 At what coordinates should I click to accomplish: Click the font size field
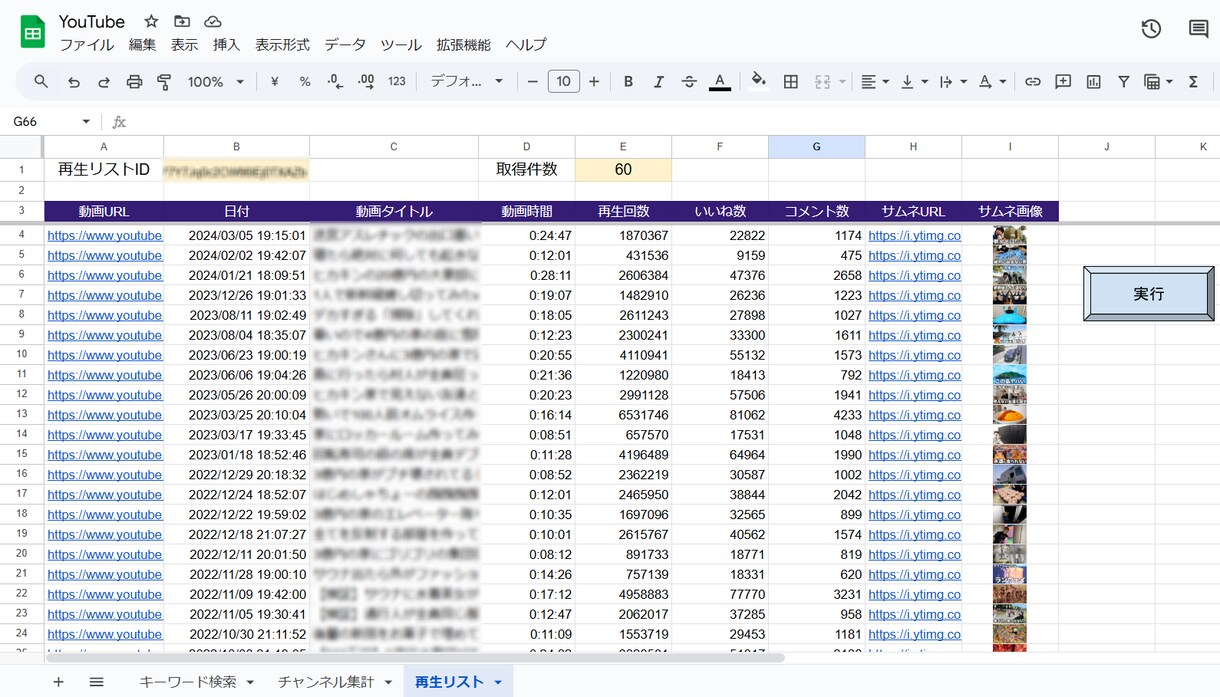(564, 82)
